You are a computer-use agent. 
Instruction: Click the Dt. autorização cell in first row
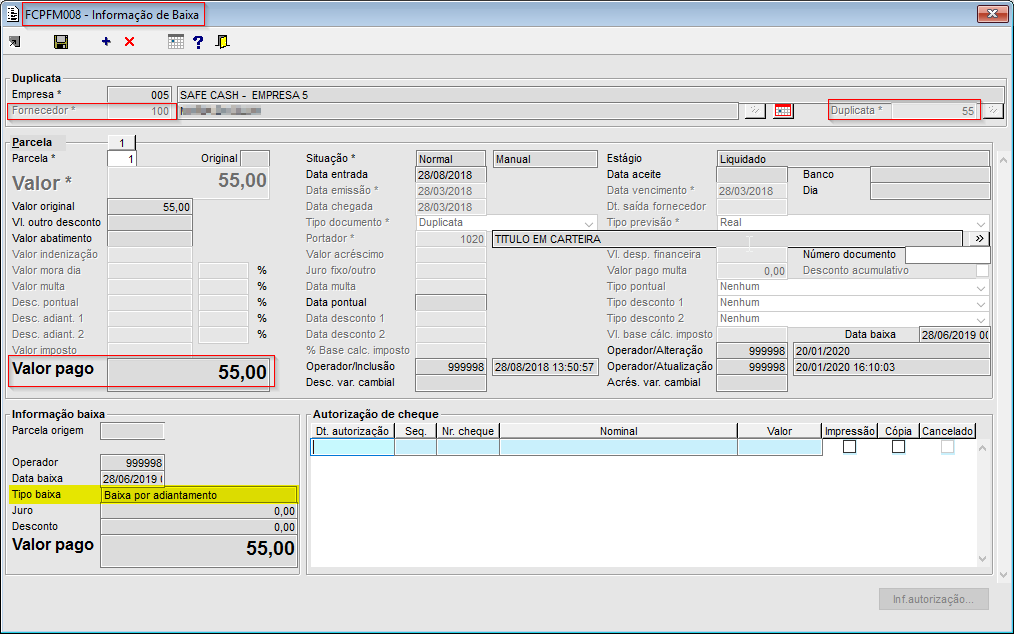(352, 447)
